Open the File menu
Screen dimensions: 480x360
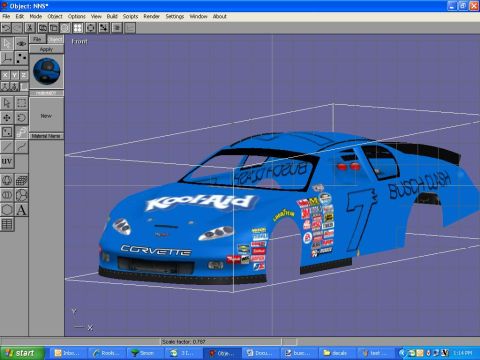click(x=6, y=16)
